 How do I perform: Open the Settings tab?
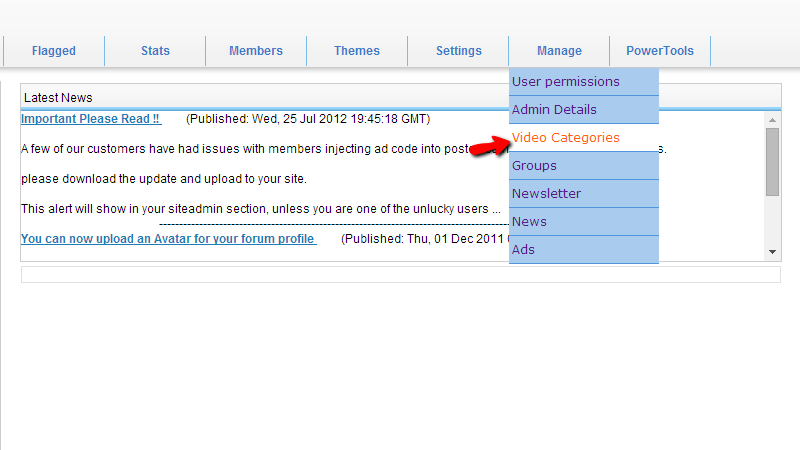click(x=458, y=51)
